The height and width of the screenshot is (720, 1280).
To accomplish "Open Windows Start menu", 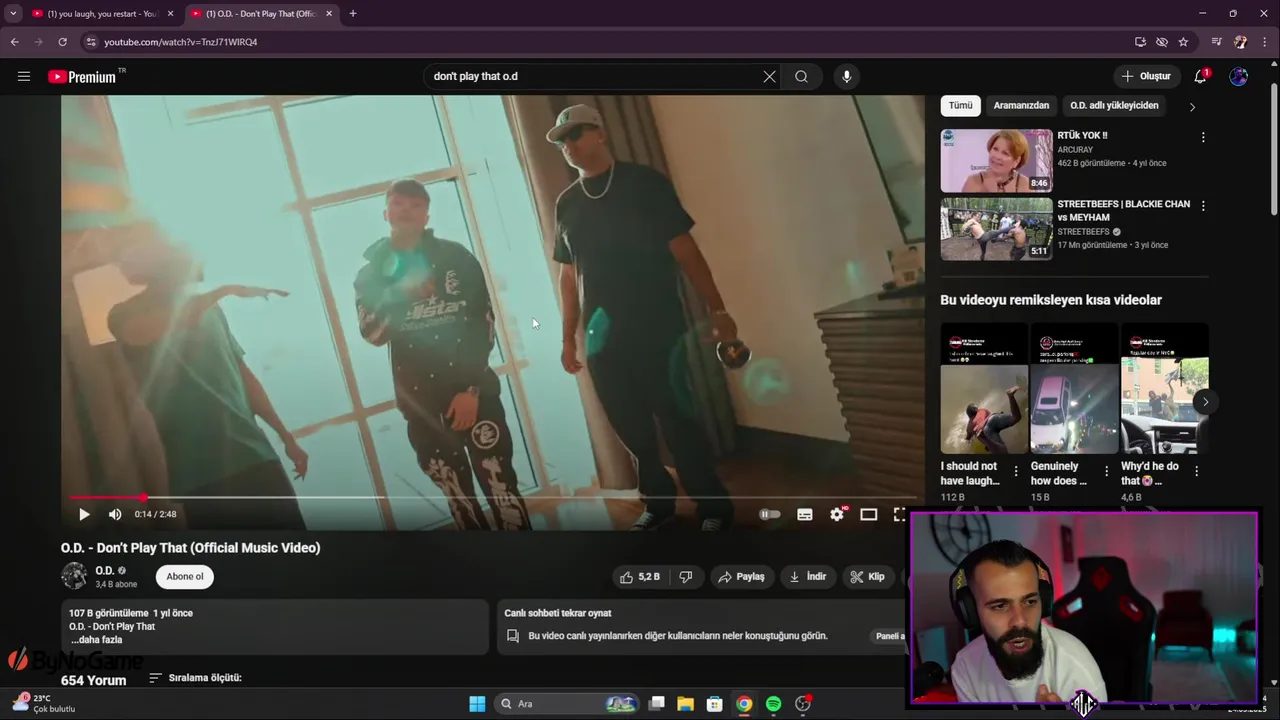I will [x=477, y=704].
